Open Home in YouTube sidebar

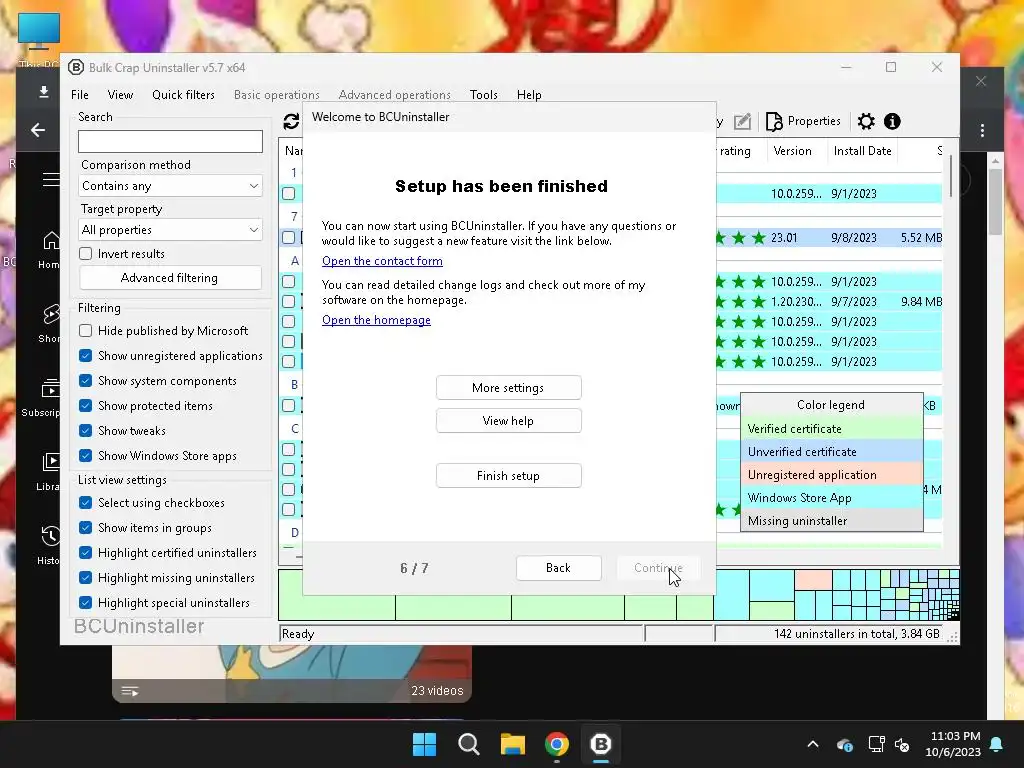tap(49, 249)
